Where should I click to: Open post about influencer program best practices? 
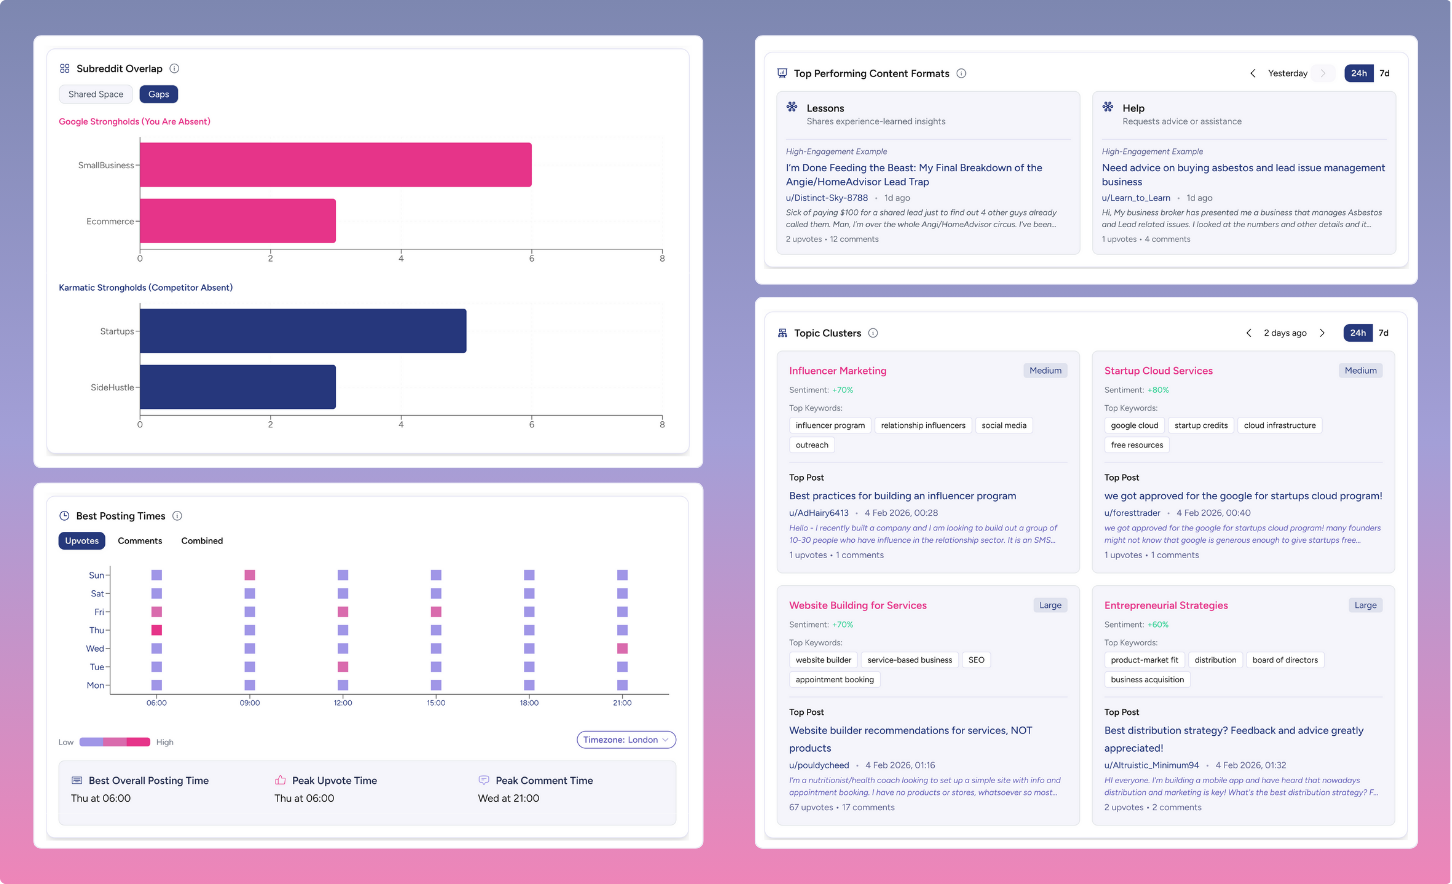click(902, 496)
